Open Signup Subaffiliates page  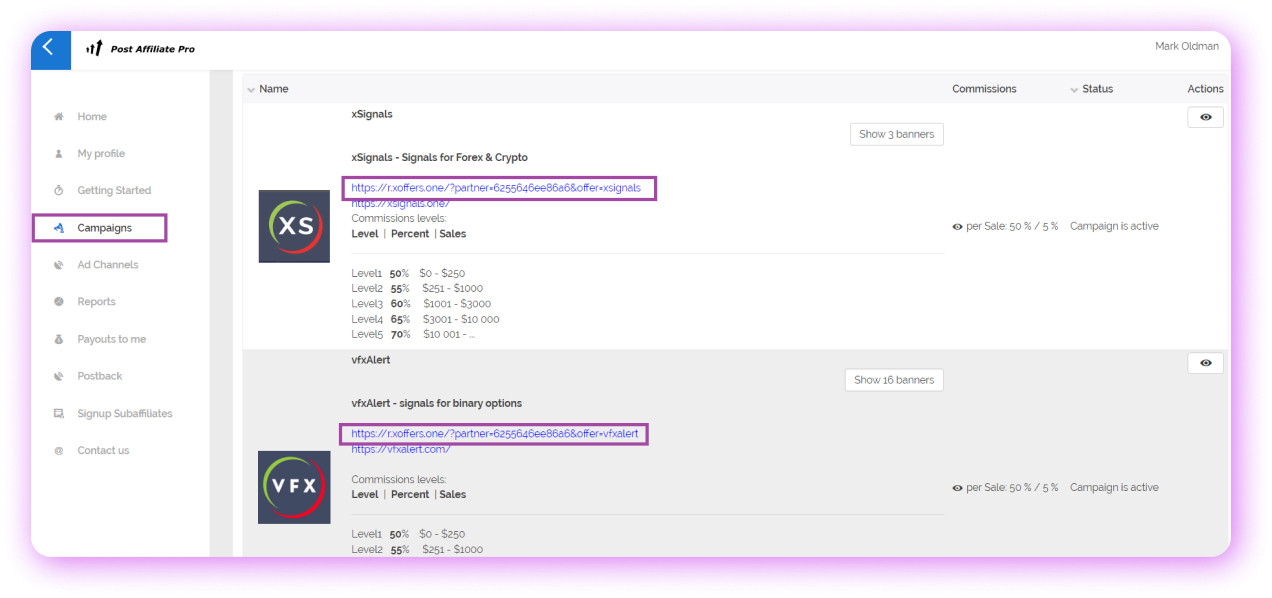click(x=125, y=413)
